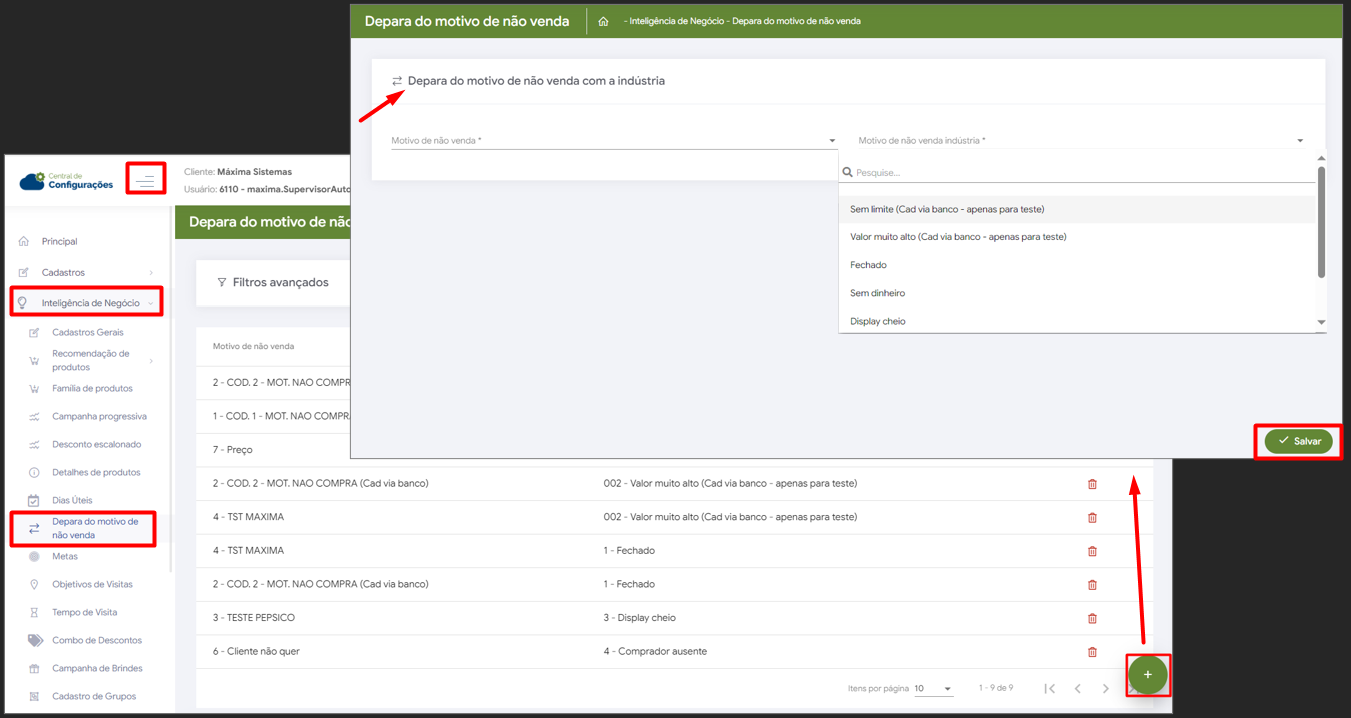Click the Principal home icon in sidebar

pyautogui.click(x=24, y=241)
